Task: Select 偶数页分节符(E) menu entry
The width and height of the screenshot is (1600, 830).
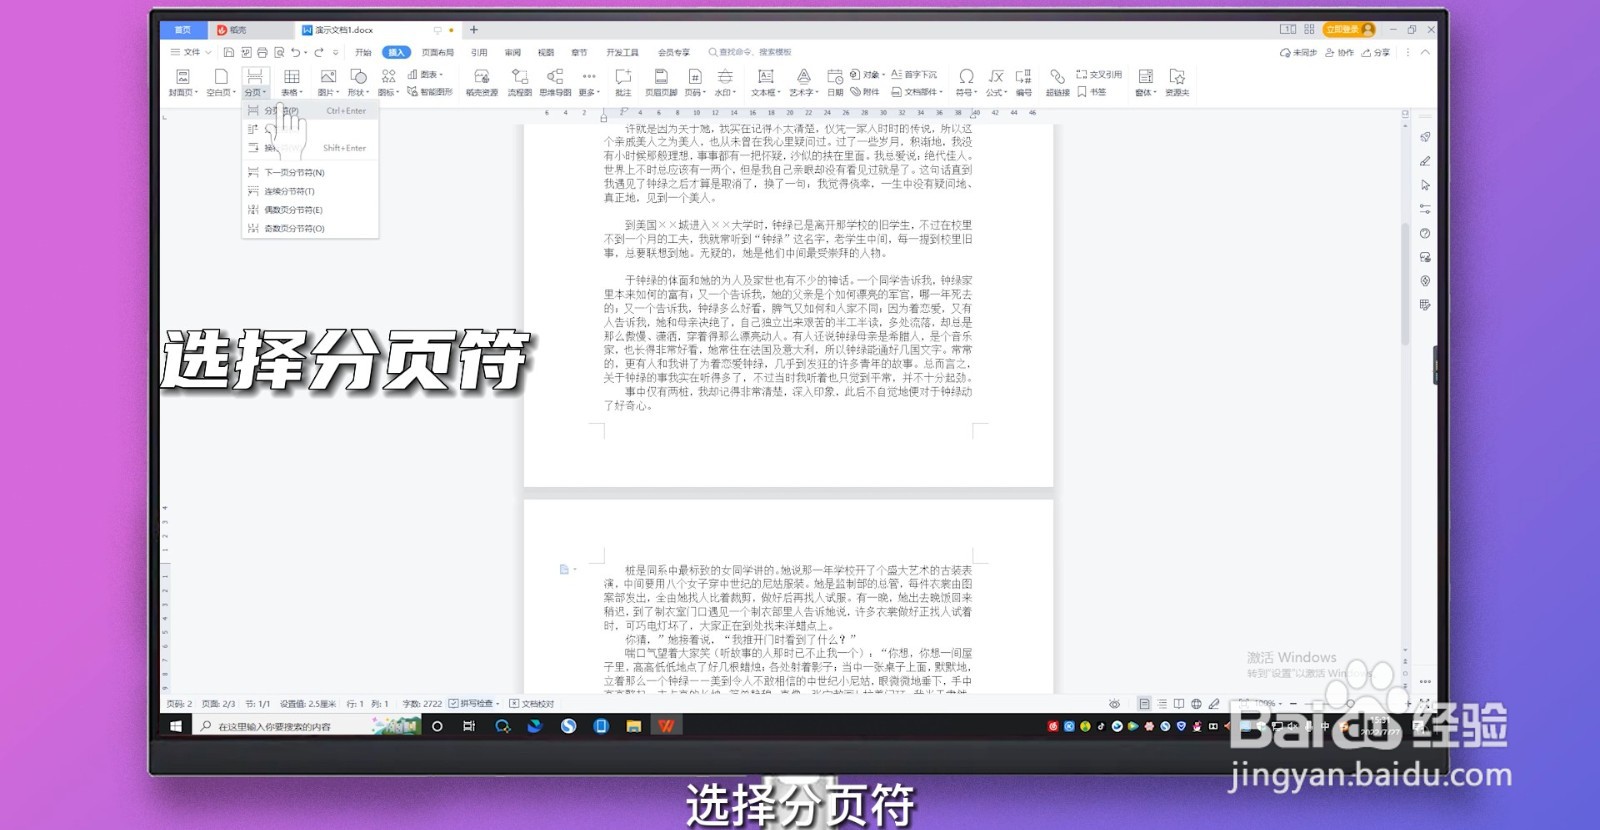Action: pos(310,210)
